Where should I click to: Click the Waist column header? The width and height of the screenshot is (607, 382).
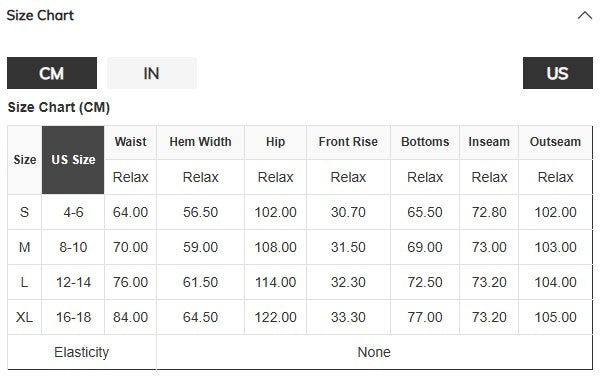[130, 142]
